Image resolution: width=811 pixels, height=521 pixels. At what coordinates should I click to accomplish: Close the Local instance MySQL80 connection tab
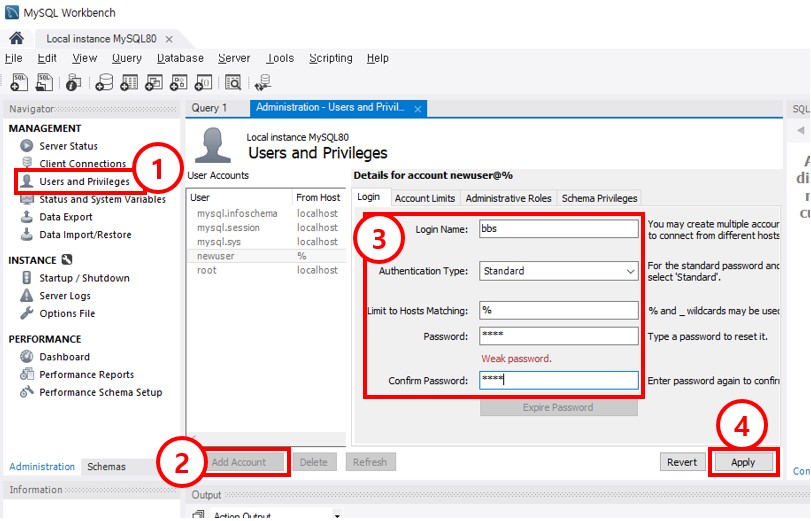(x=169, y=39)
